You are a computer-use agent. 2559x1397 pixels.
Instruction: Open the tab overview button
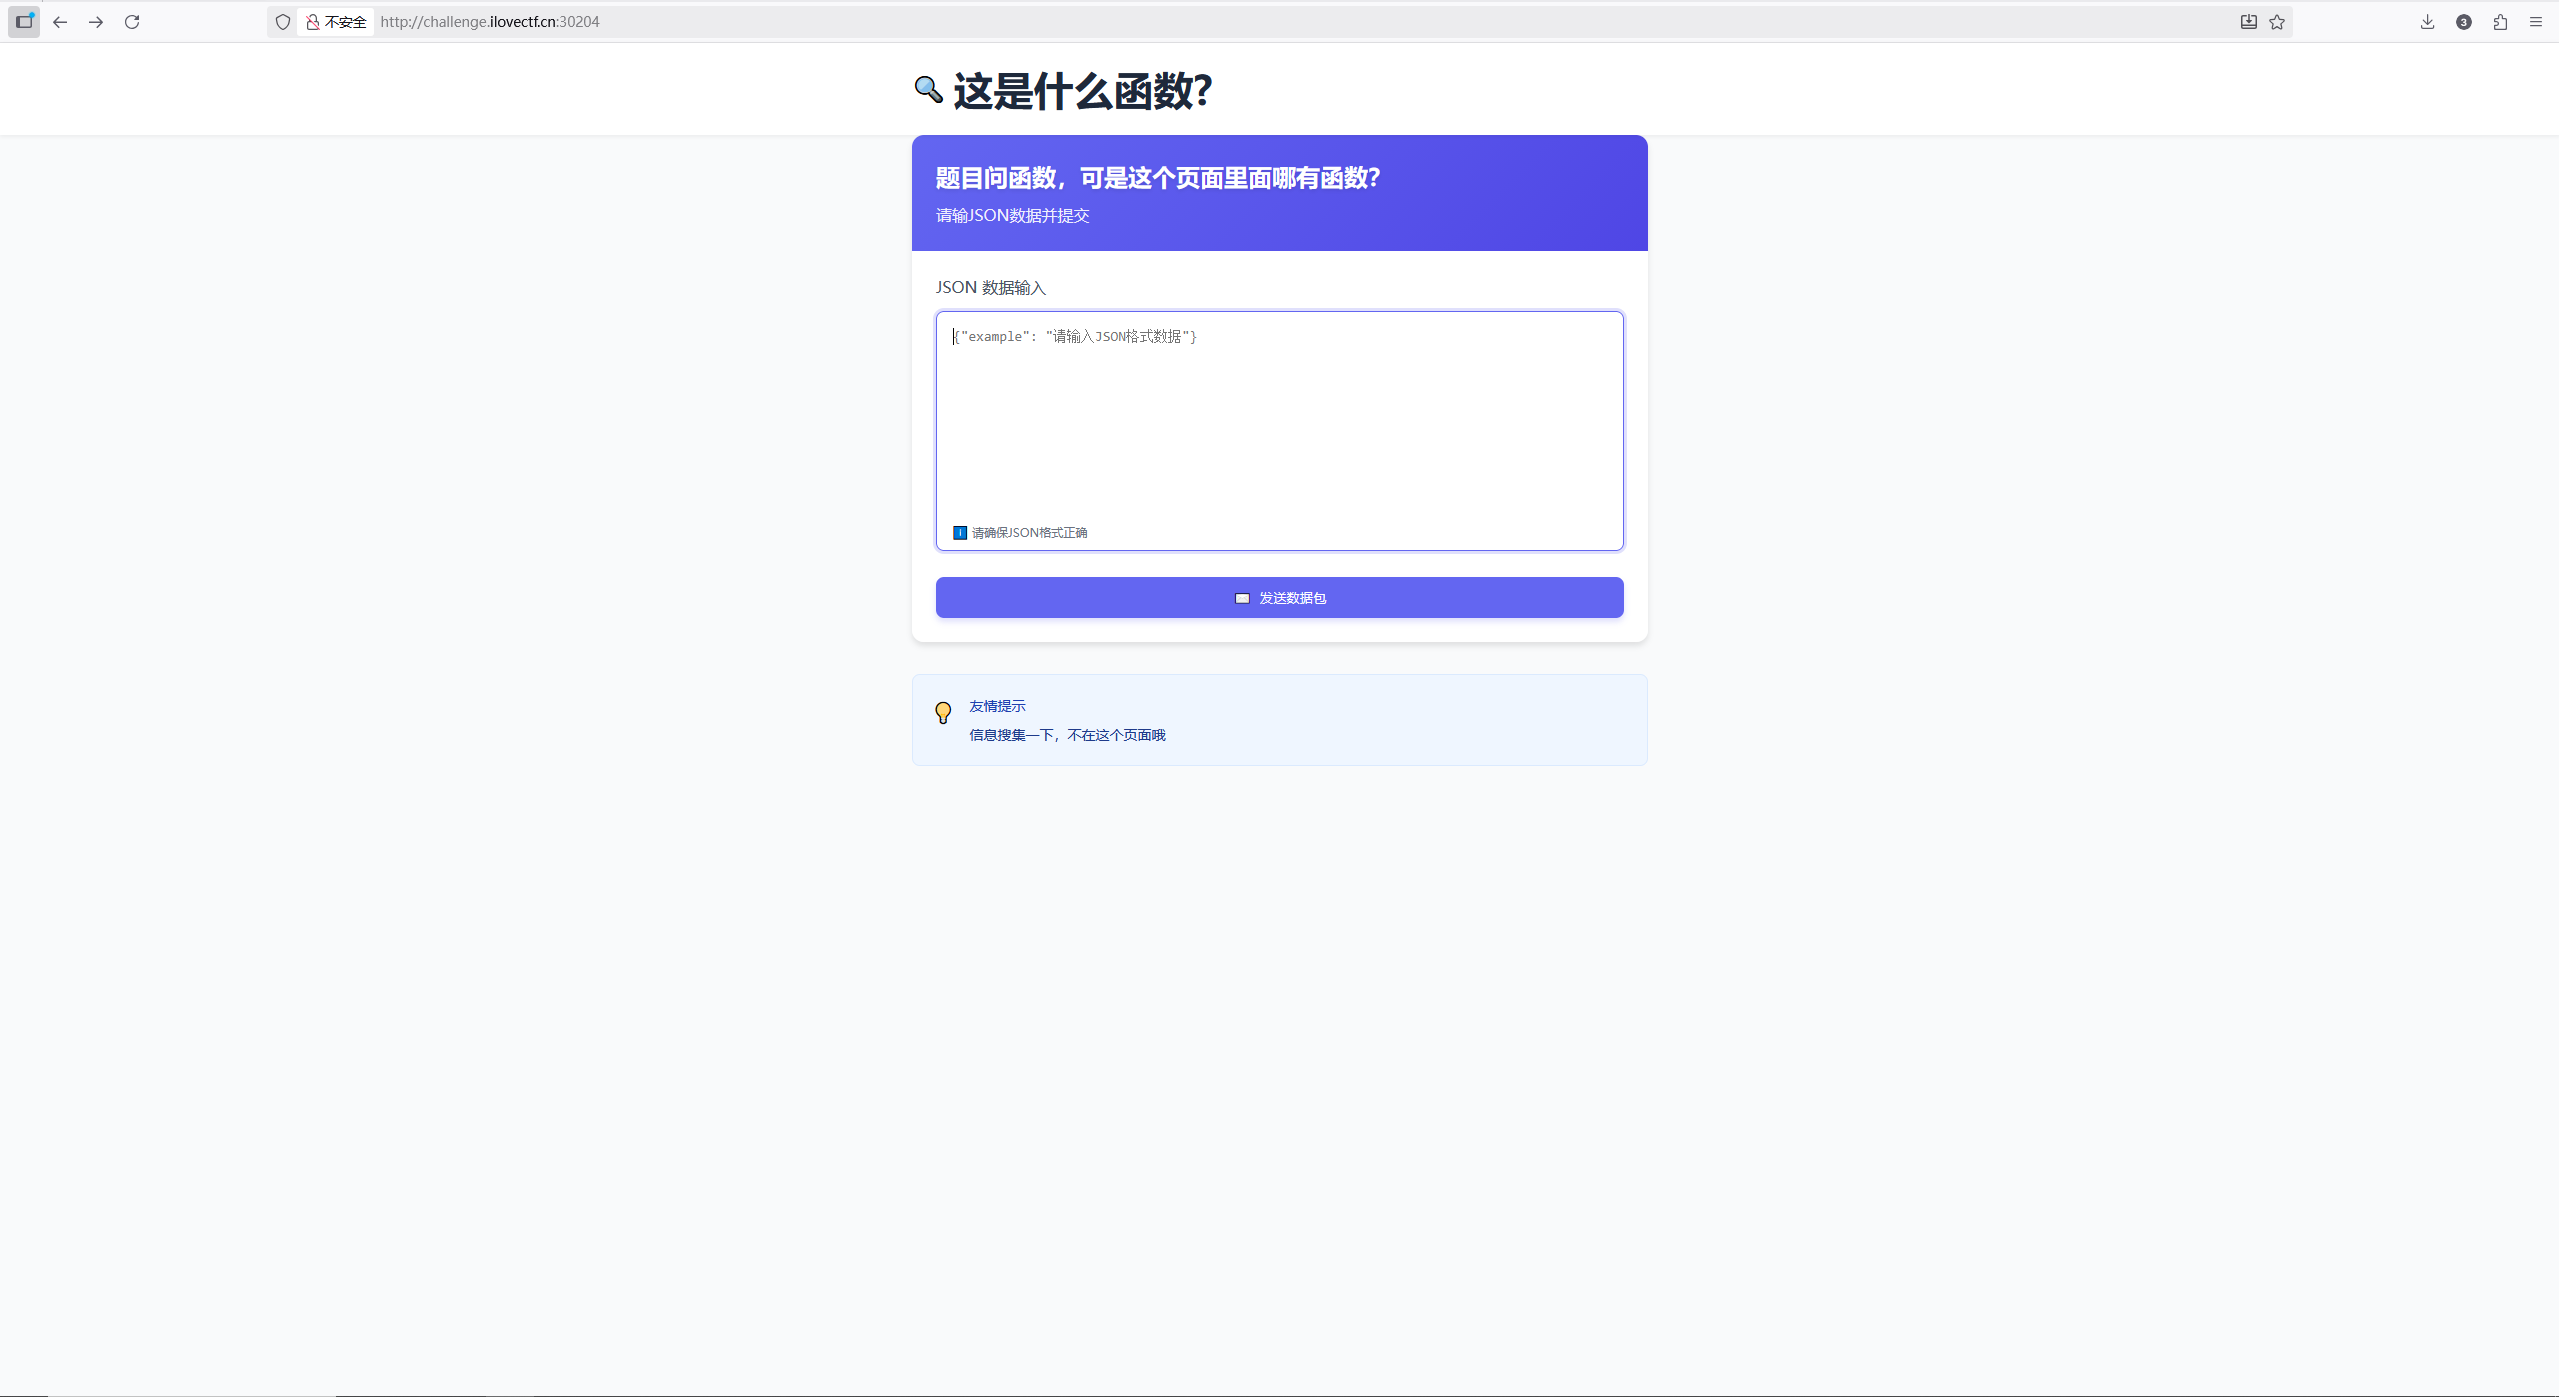(24, 21)
